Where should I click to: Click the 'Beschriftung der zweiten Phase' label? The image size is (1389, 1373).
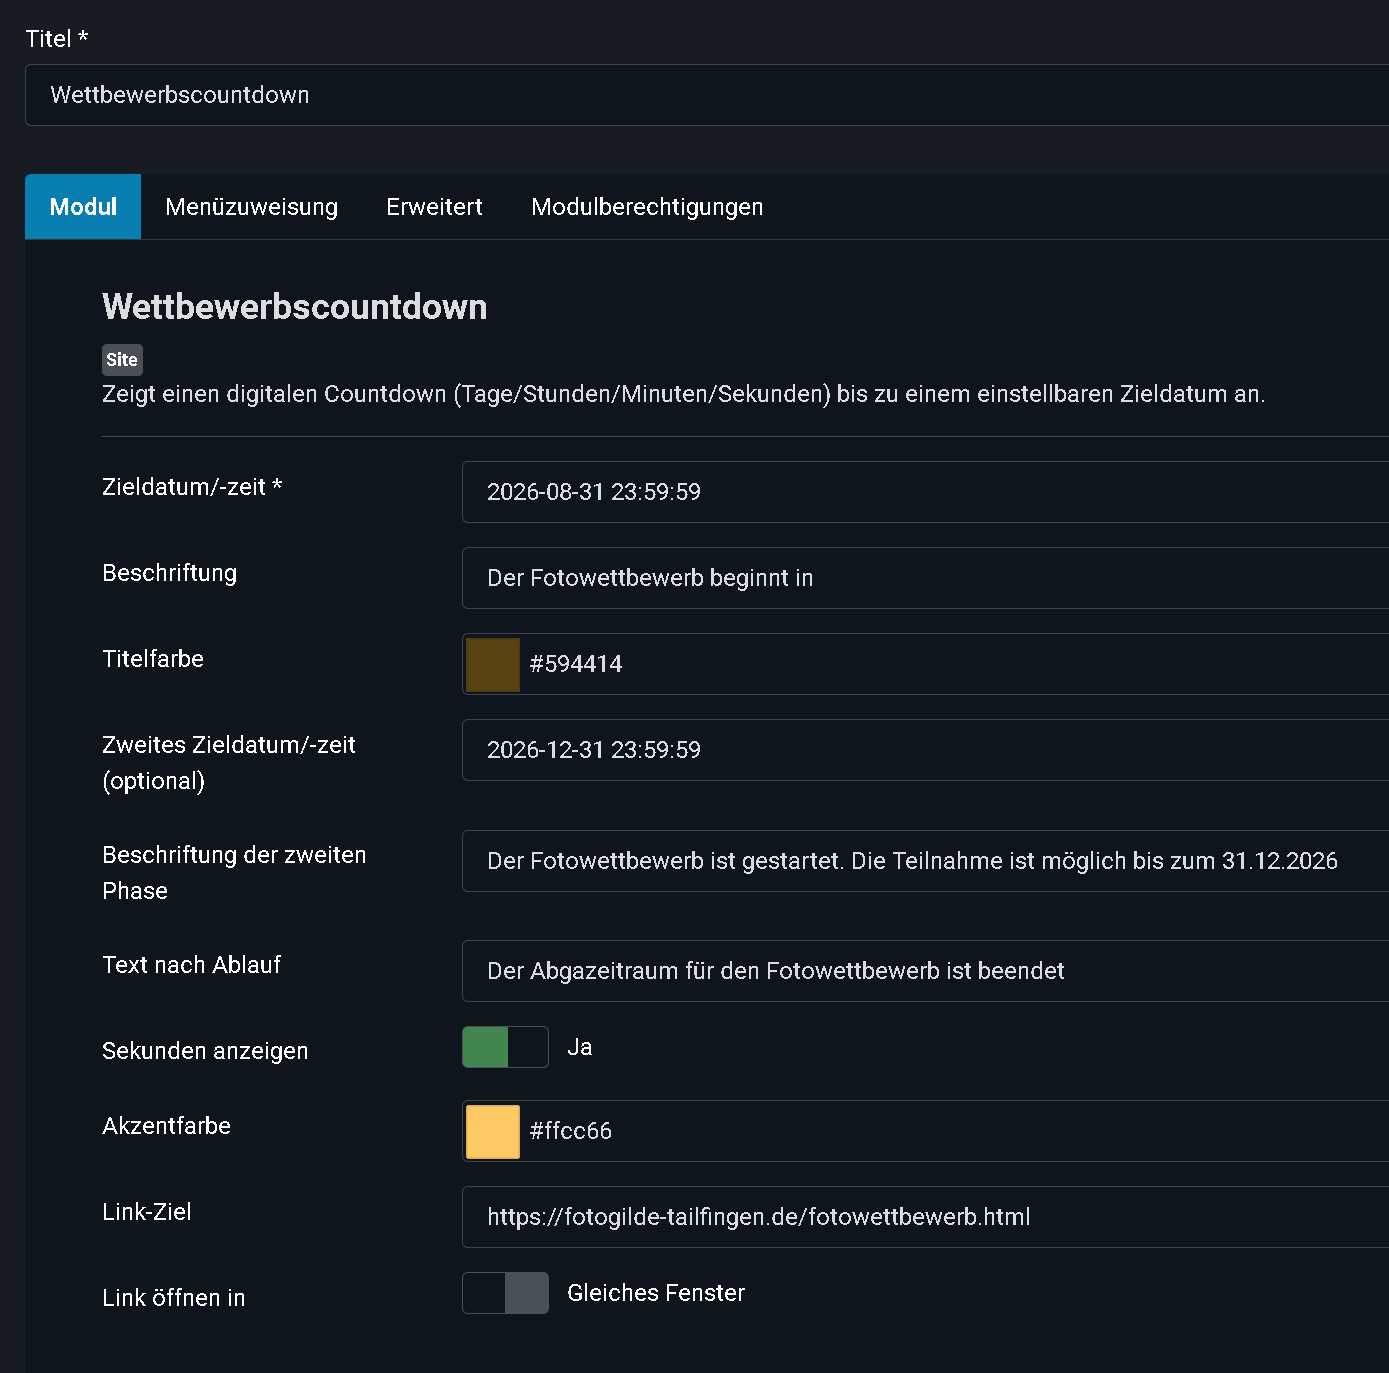coord(234,873)
